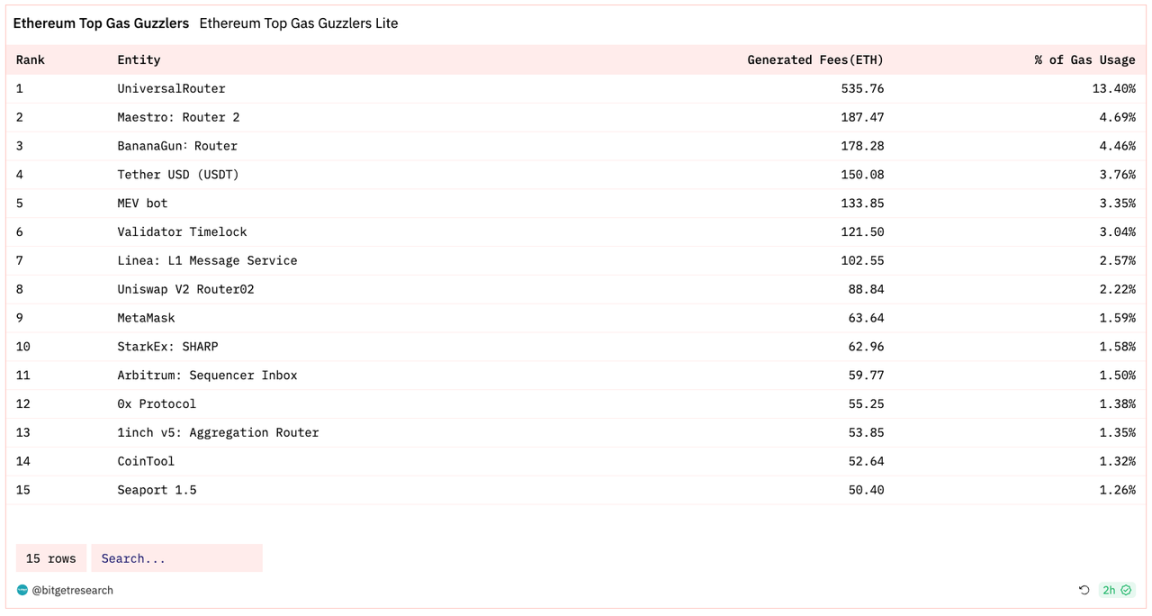The width and height of the screenshot is (1152, 616).
Task: Click the 535.76 fees value
Action: (863, 88)
